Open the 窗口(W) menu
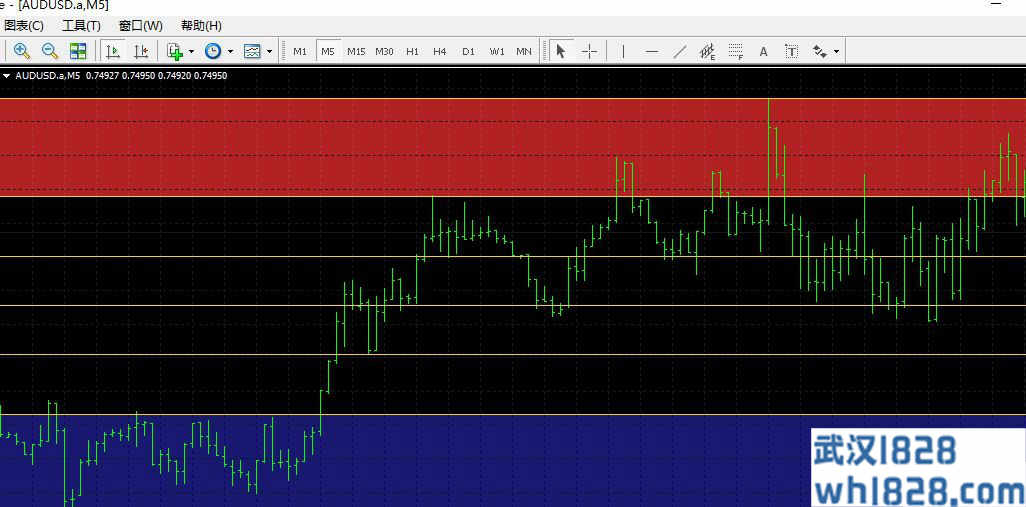1026x507 pixels. click(141, 26)
